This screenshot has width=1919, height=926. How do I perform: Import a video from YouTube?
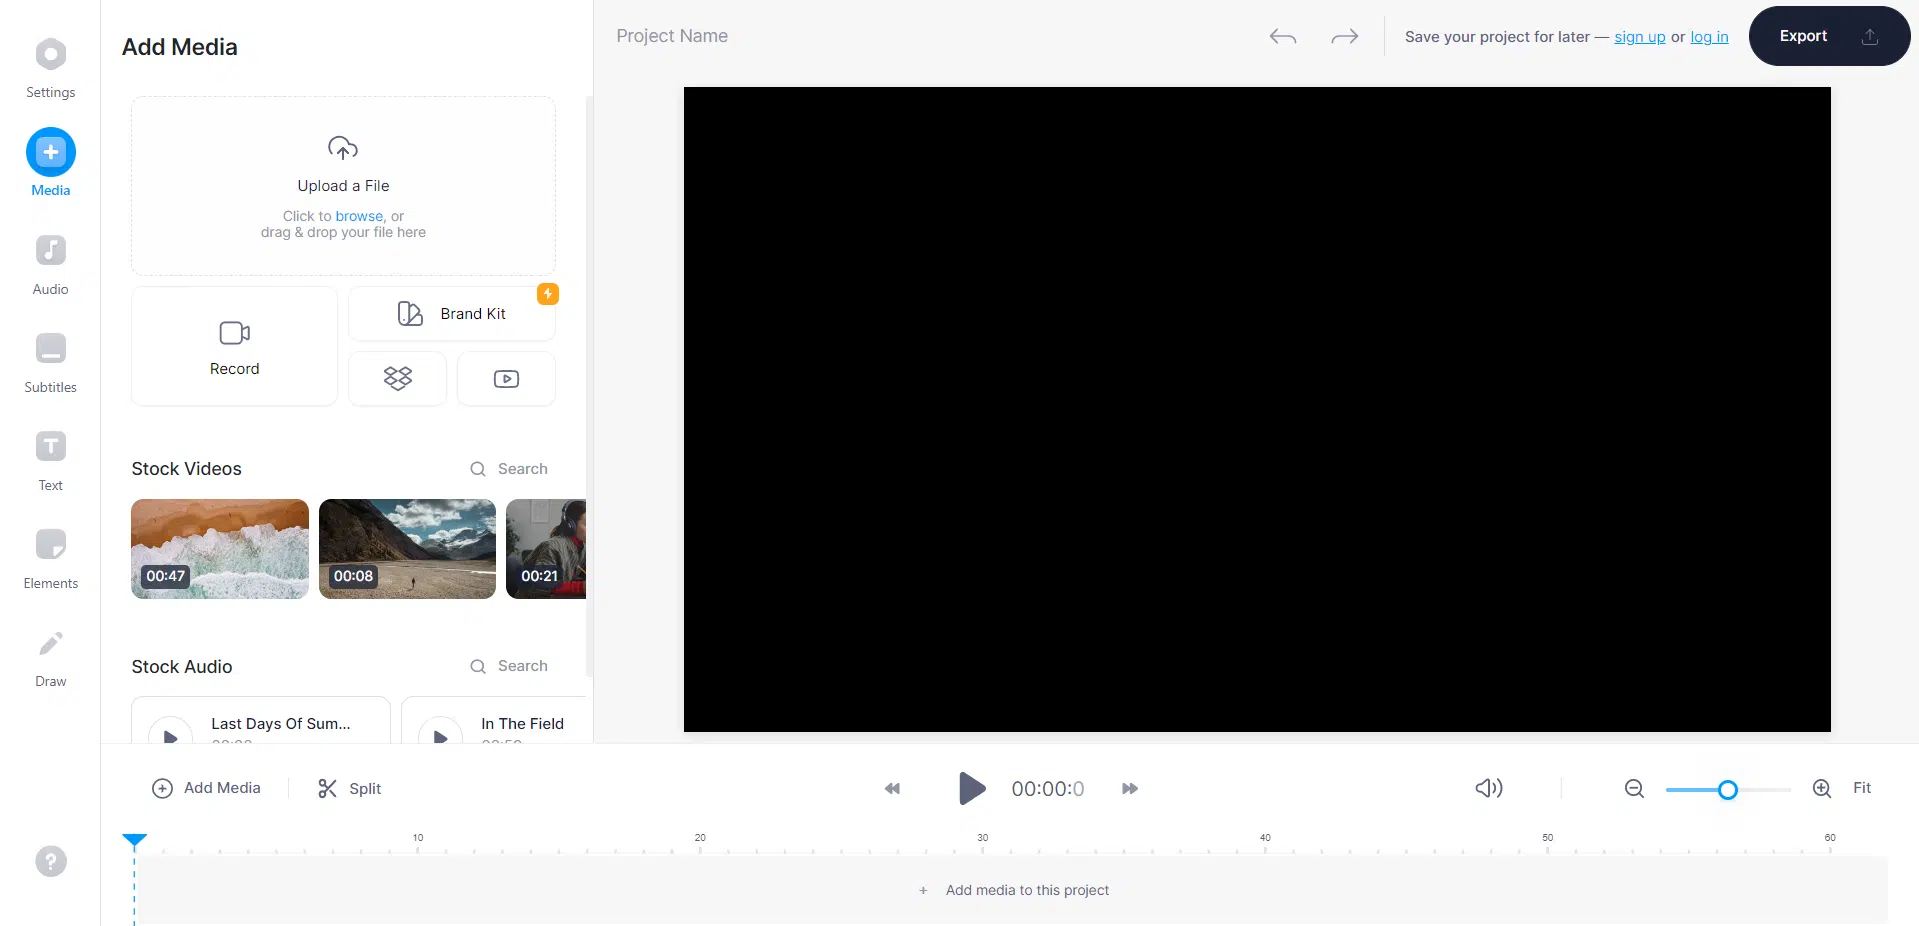(505, 378)
